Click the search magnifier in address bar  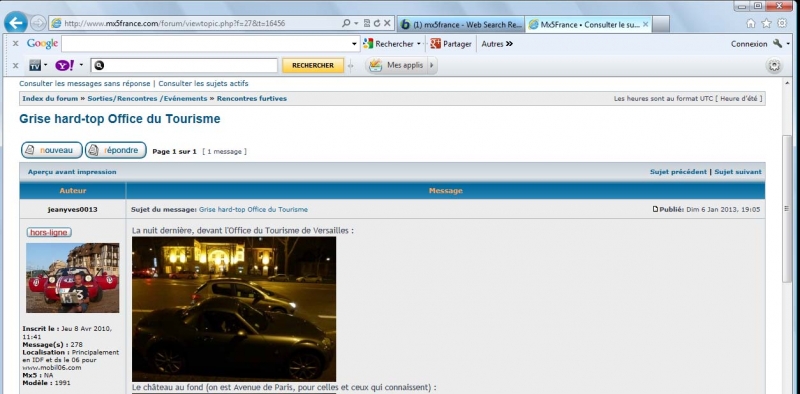[346, 23]
